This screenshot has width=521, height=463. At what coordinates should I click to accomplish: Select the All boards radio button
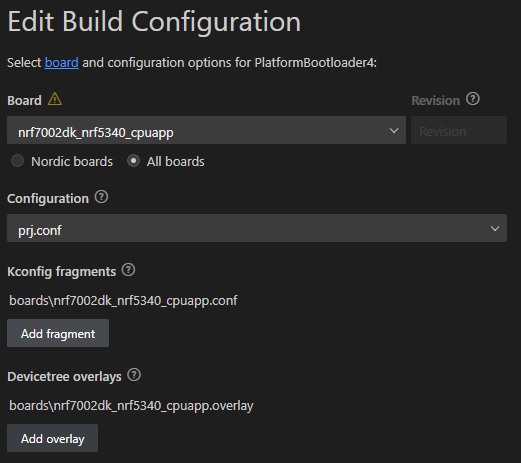[133, 161]
